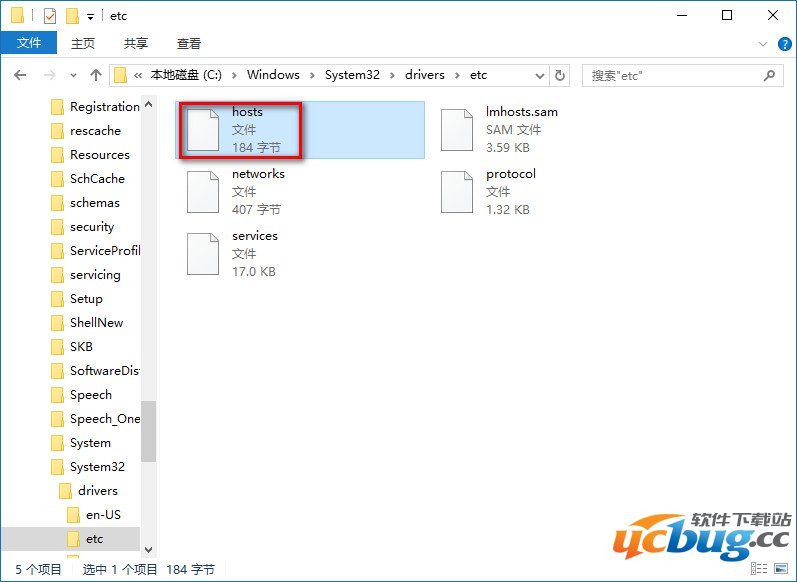Screen dimensions: 797x582
Task: Click the Properties icon in the title bar
Action: pyautogui.click(x=50, y=16)
